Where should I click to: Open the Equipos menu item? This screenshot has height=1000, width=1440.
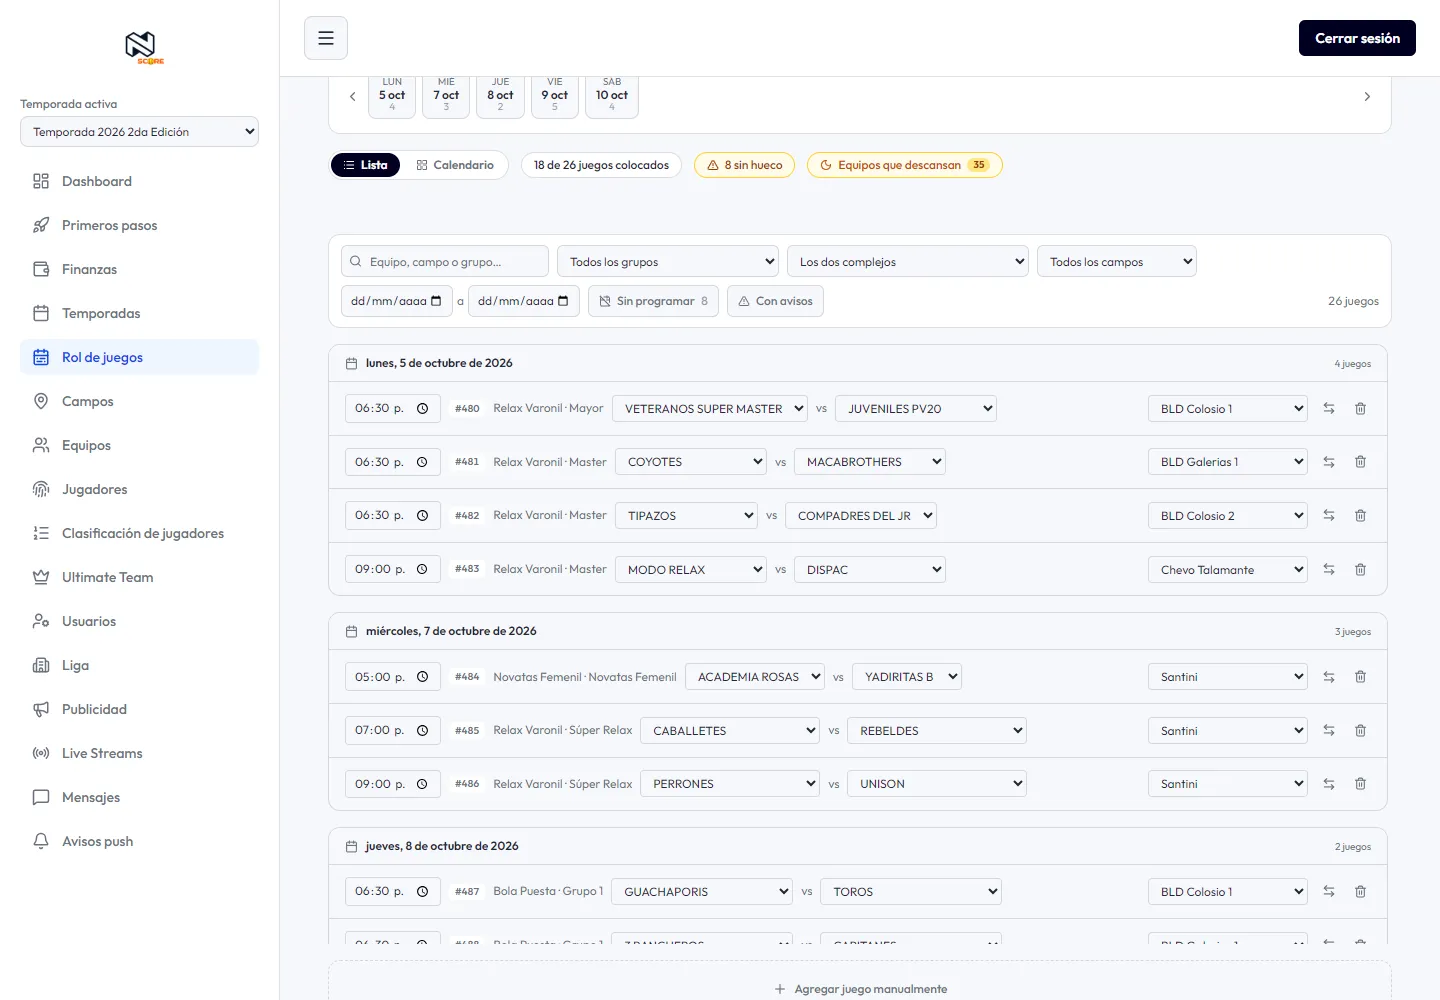[x=139, y=445]
